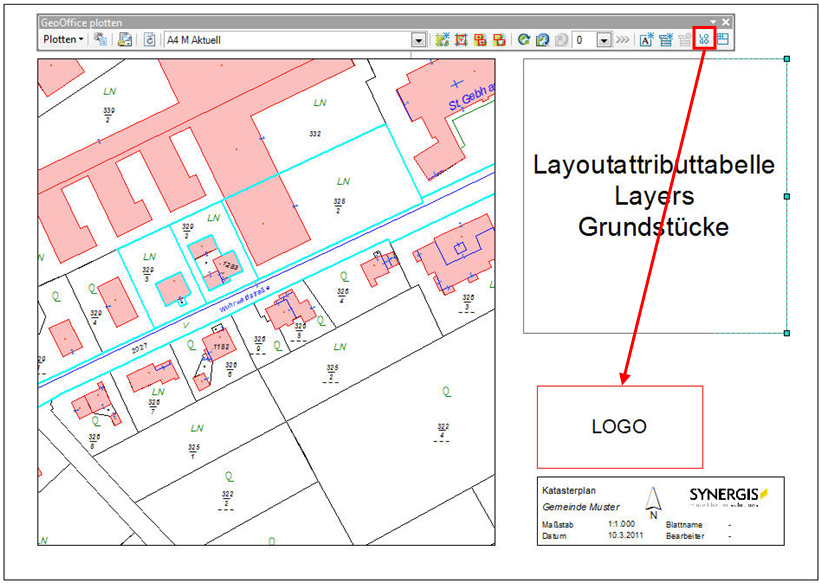Click the printer page icon in toolbar
The width and height of the screenshot is (819, 583).
coord(125,40)
